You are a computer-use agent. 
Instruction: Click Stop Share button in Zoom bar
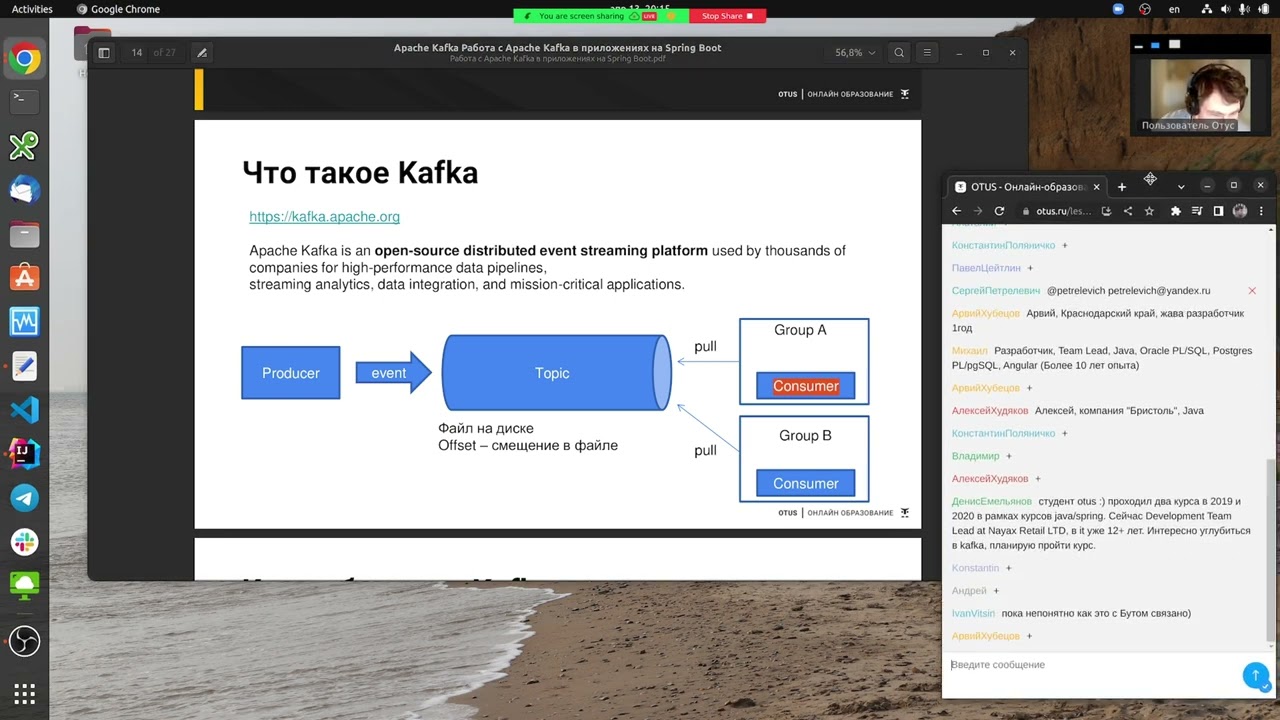click(x=727, y=16)
